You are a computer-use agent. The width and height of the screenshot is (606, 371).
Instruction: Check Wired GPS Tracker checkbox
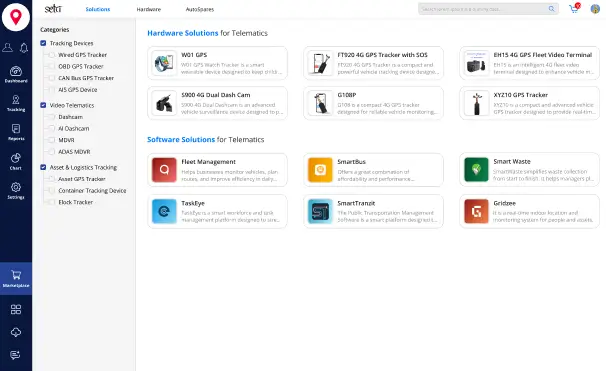(x=51, y=55)
